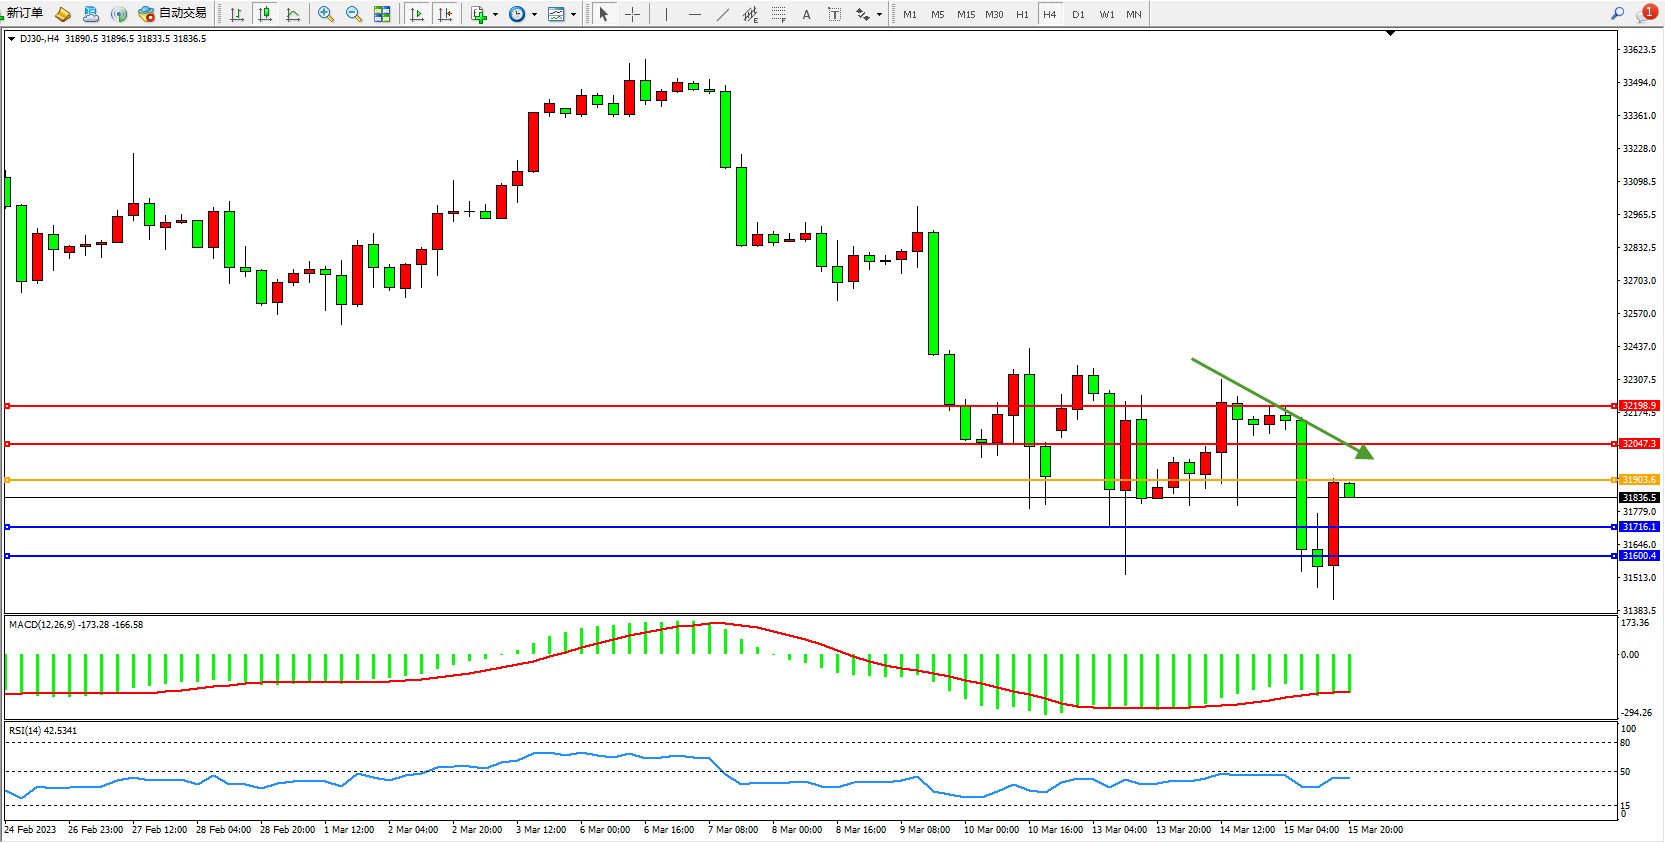Viewport: 1665px width, 843px height.
Task: Toggle chart auto scroll
Action: [418, 14]
